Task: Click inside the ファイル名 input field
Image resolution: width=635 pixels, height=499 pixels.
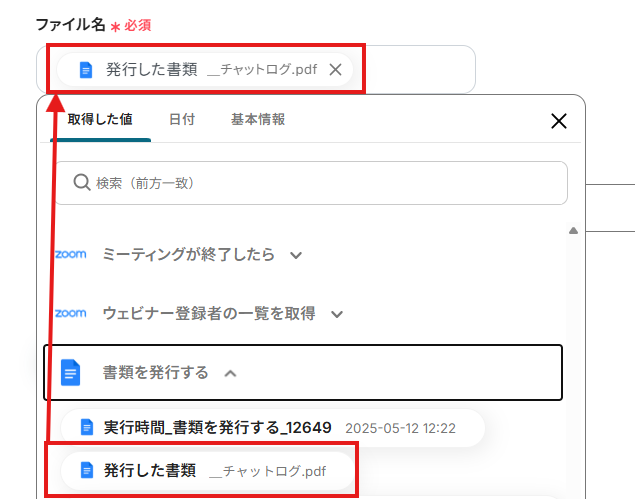Action: click(410, 70)
